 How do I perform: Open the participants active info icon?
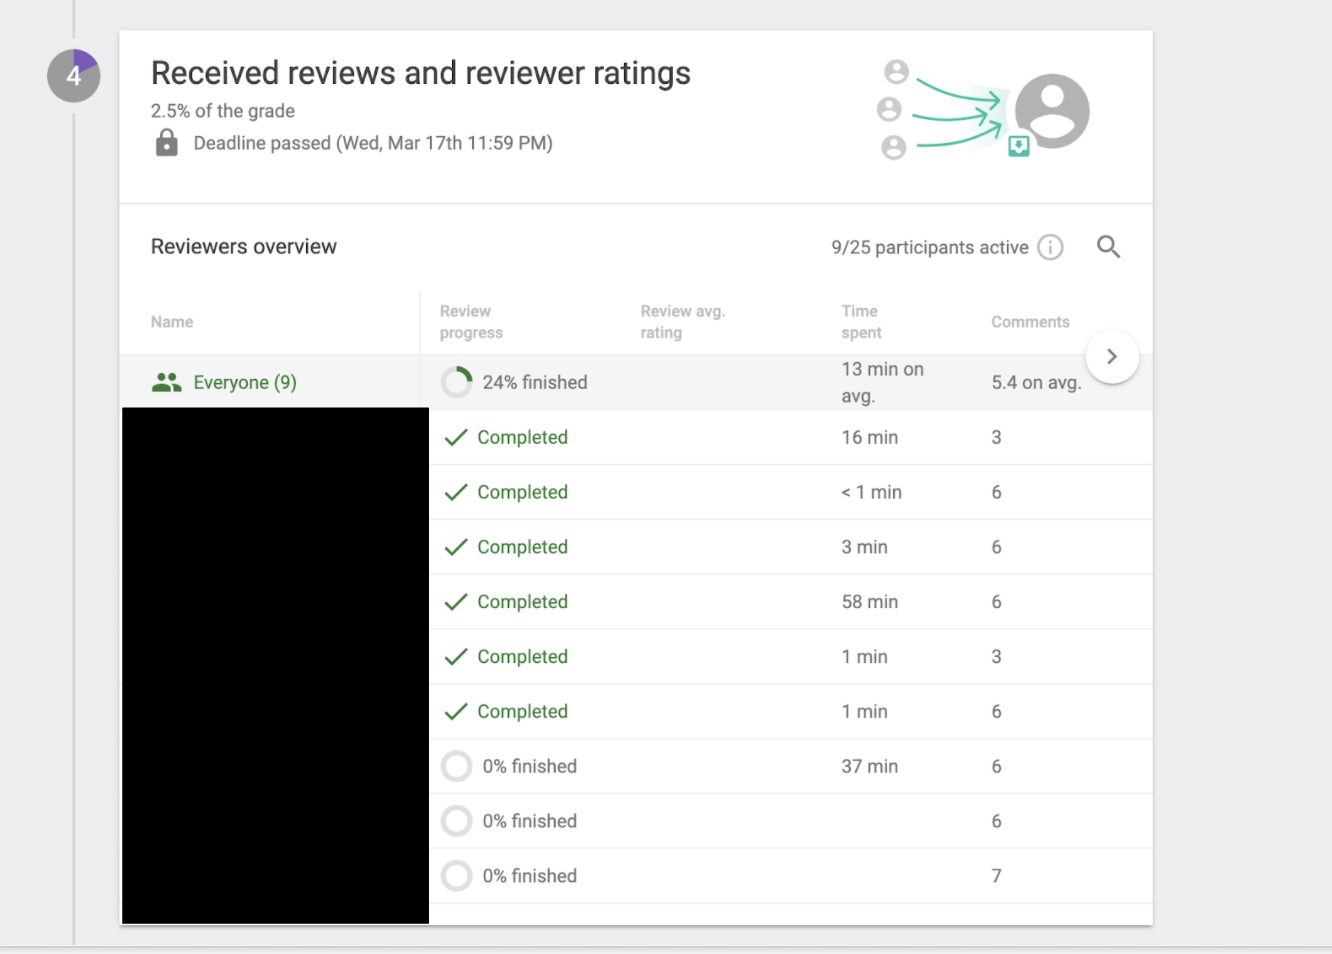click(1050, 247)
